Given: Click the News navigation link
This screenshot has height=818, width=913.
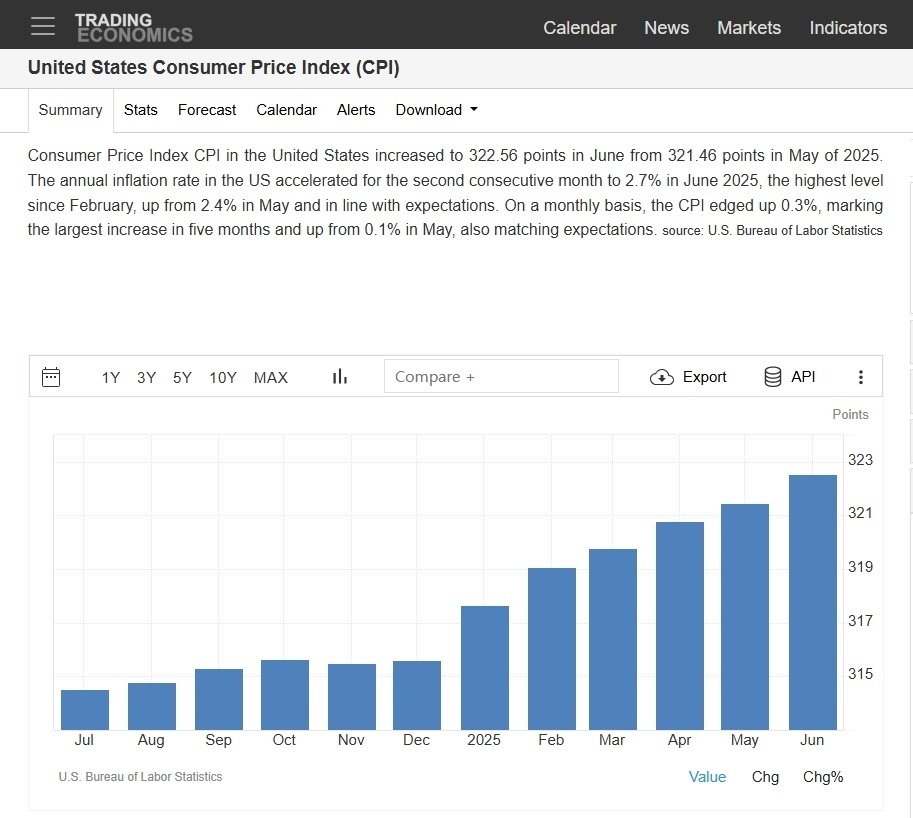Looking at the screenshot, I should coord(666,27).
